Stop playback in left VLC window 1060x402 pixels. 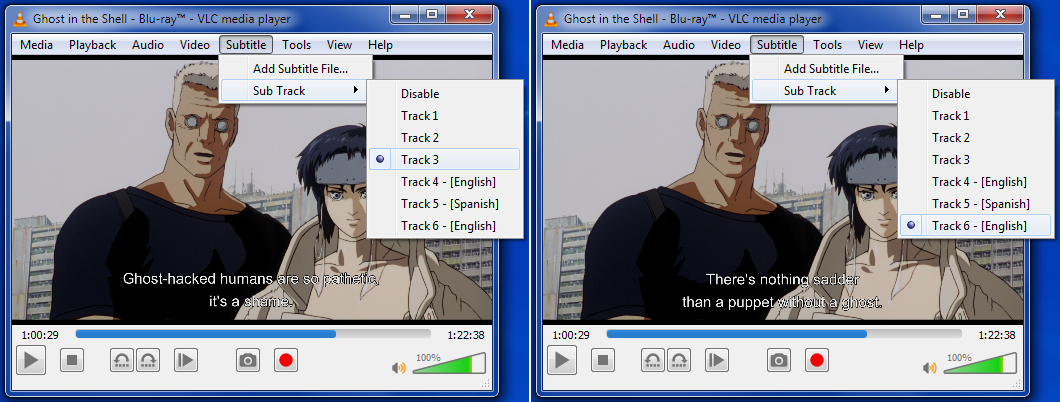coord(72,360)
